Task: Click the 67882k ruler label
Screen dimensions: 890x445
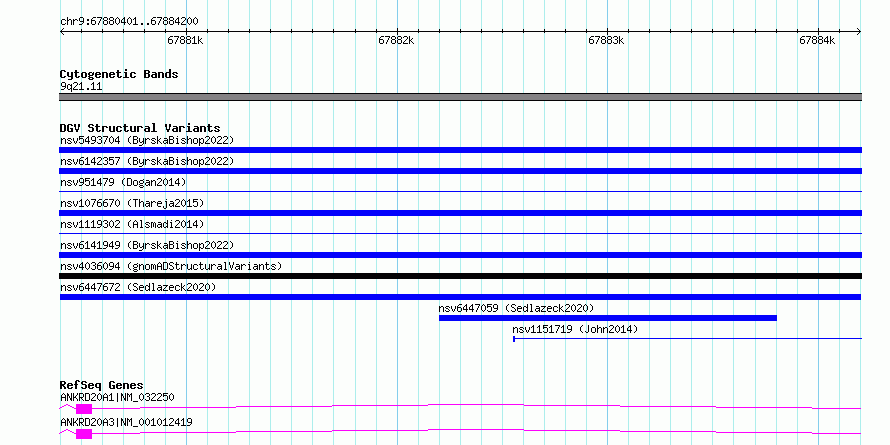Action: (x=396, y=40)
